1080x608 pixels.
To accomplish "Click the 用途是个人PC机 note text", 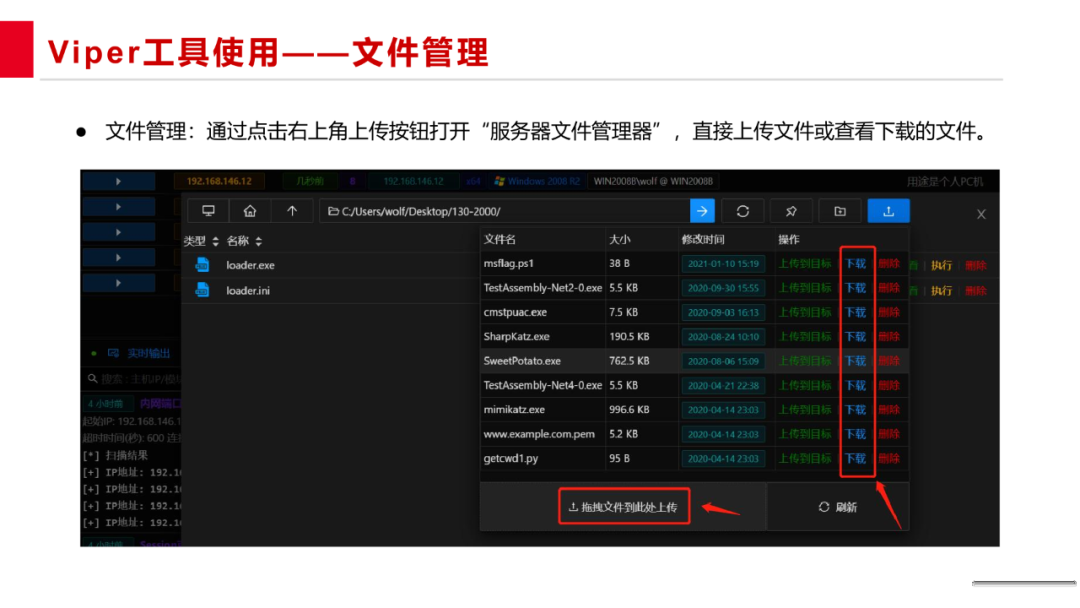I will [x=945, y=182].
